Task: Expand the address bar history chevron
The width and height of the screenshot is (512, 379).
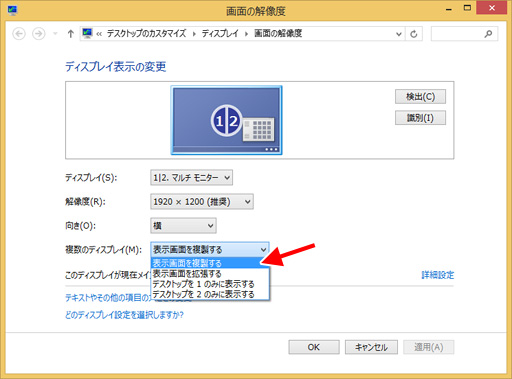Action: point(399,34)
